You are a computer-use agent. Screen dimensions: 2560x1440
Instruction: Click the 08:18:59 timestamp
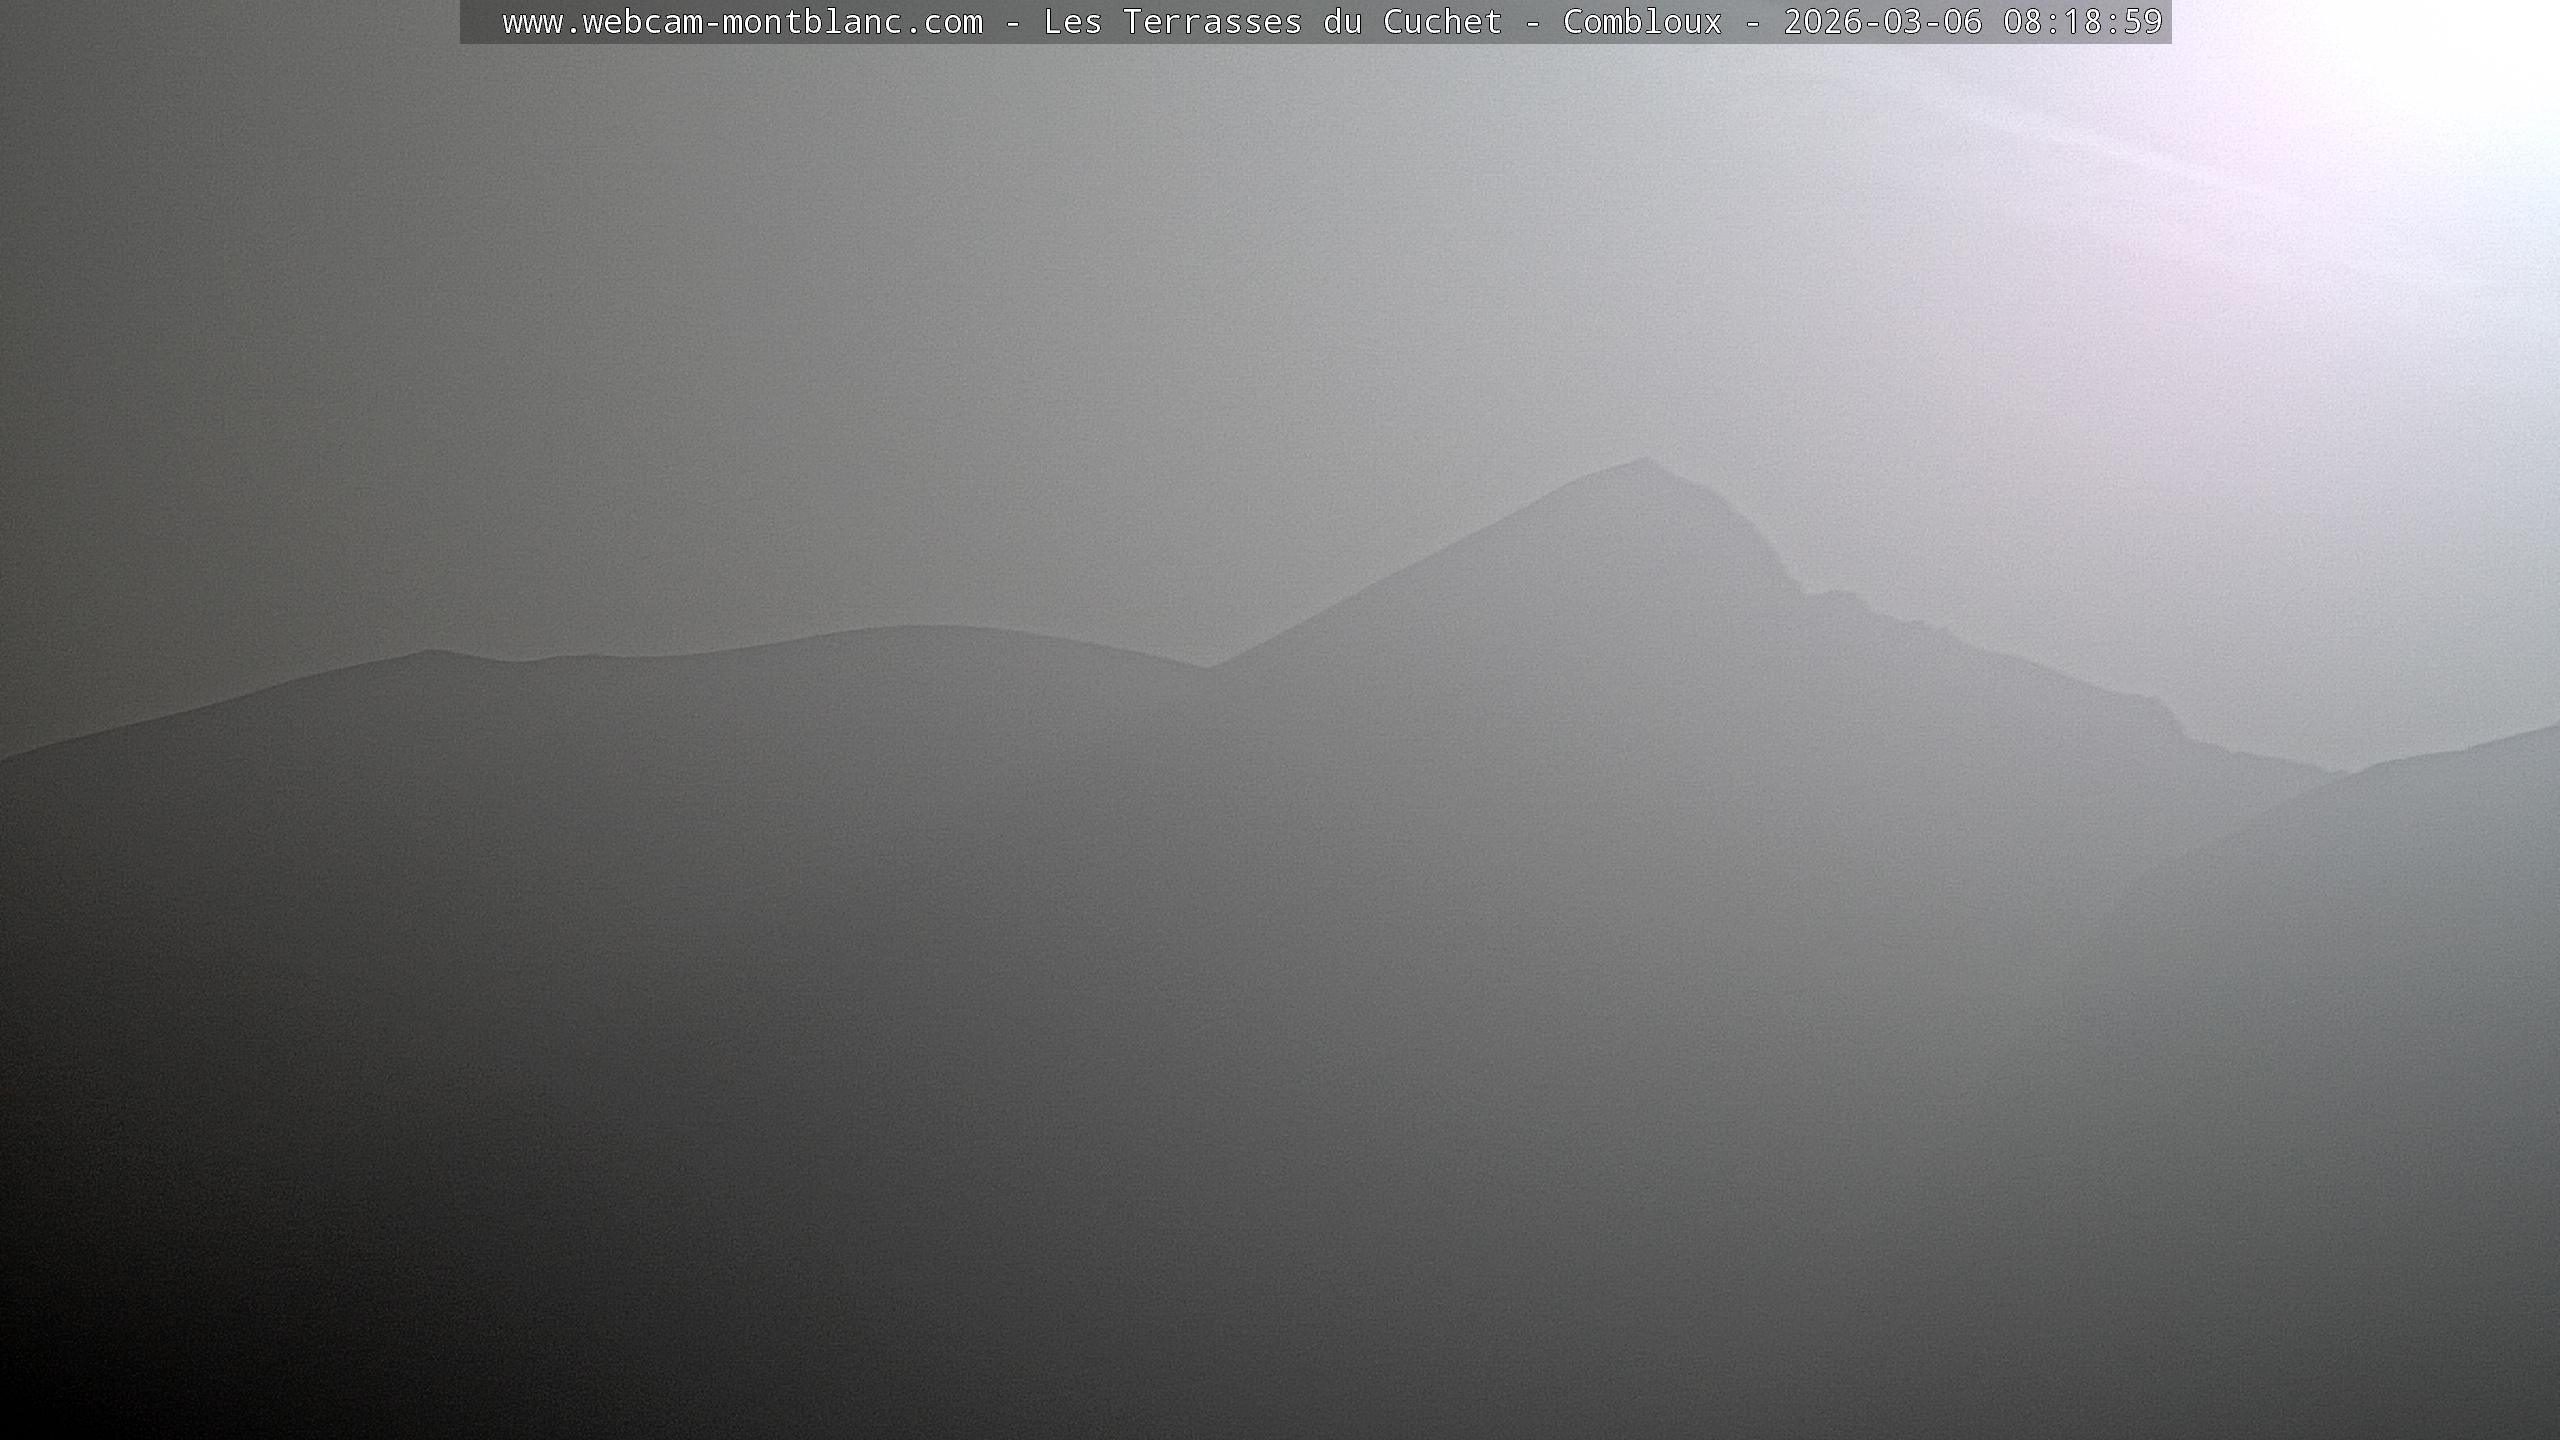[x=2082, y=22]
